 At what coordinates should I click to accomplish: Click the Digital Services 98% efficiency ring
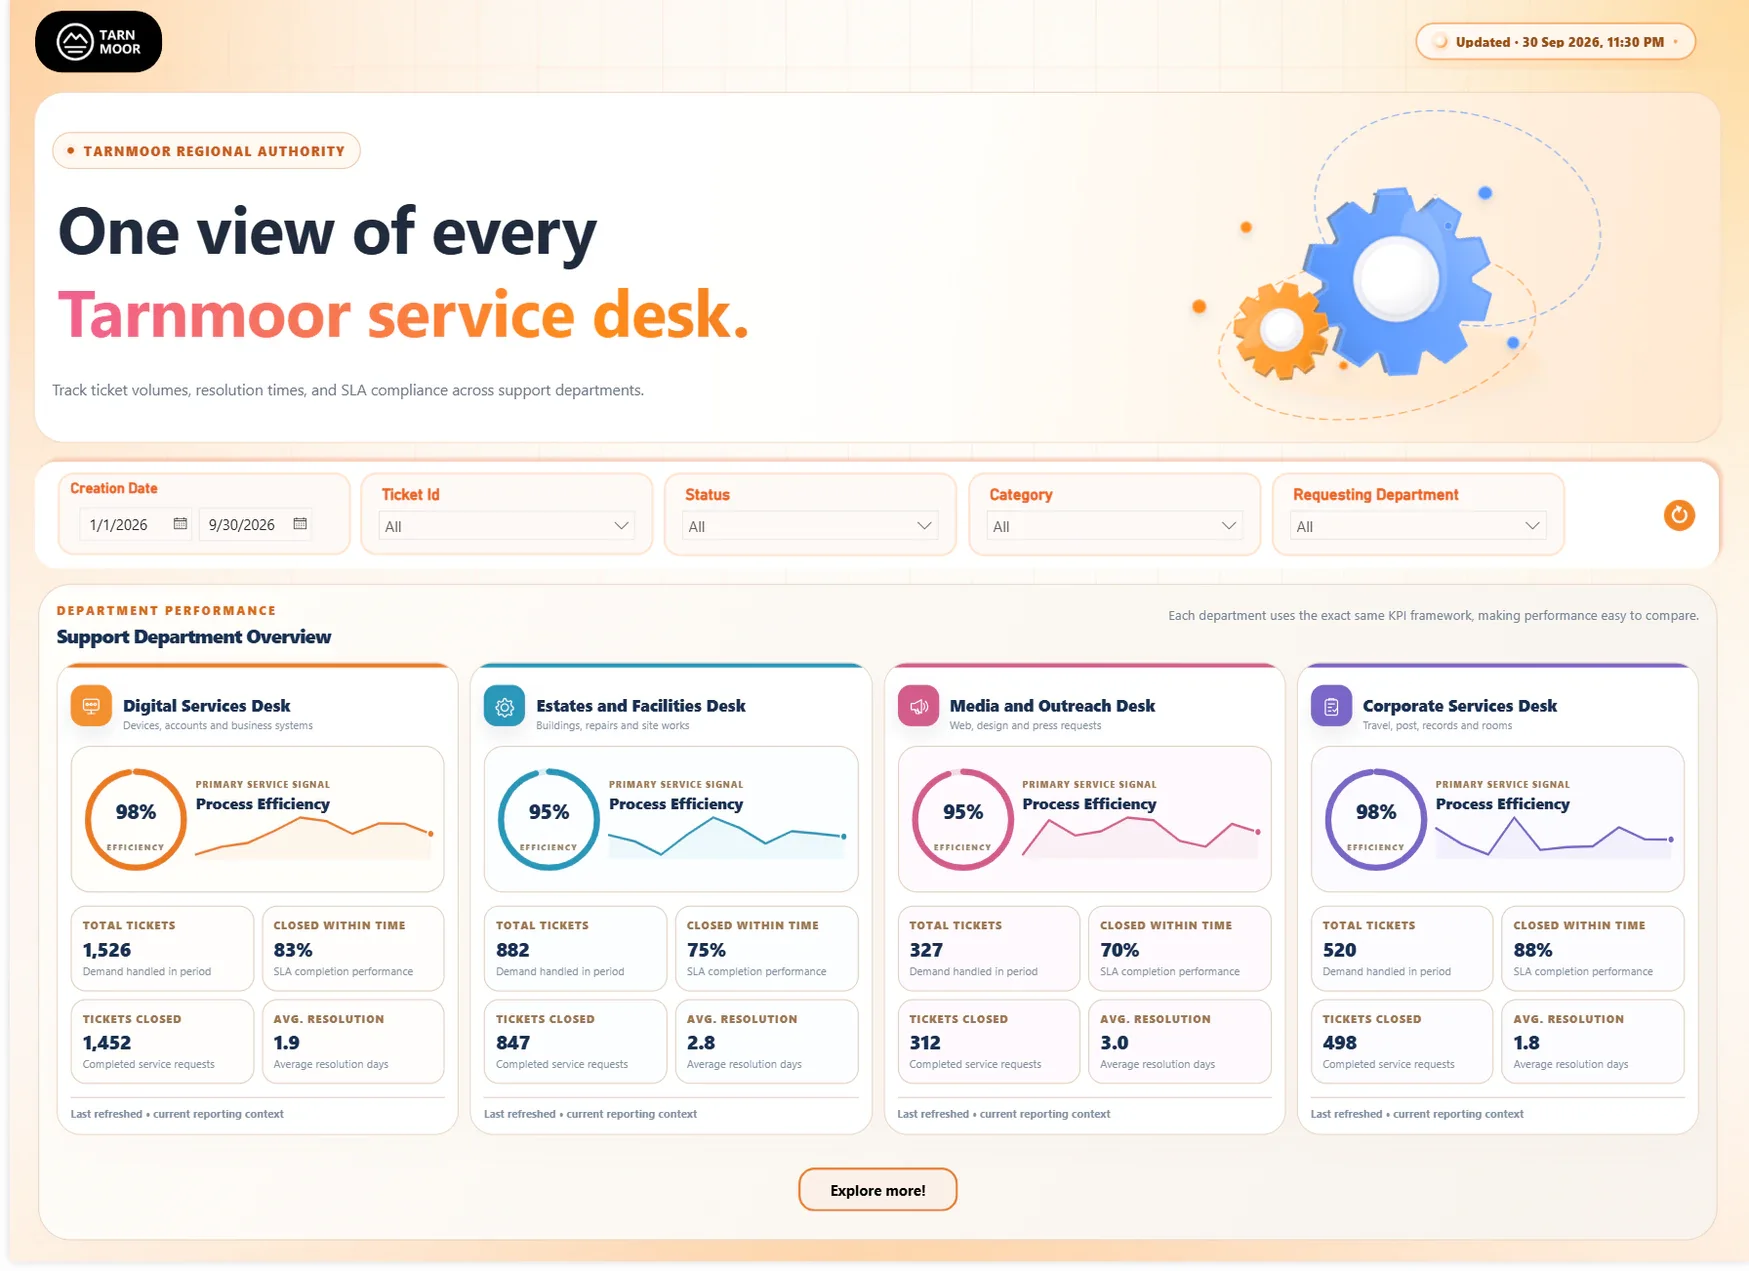tap(136, 819)
